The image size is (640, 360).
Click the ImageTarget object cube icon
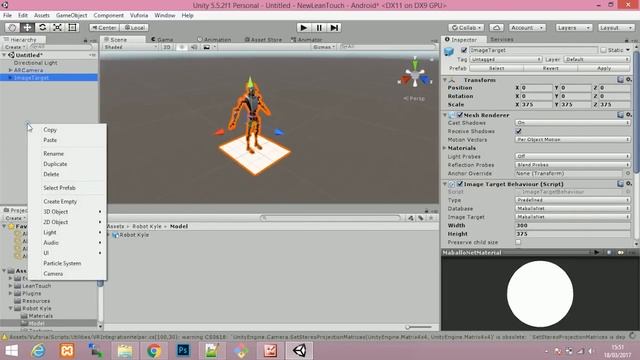(x=449, y=51)
